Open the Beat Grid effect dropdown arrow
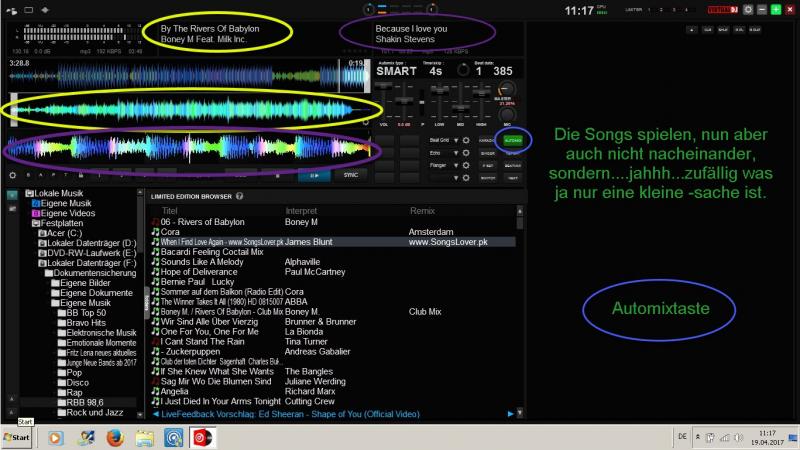The width and height of the screenshot is (800, 450). click(x=456, y=140)
